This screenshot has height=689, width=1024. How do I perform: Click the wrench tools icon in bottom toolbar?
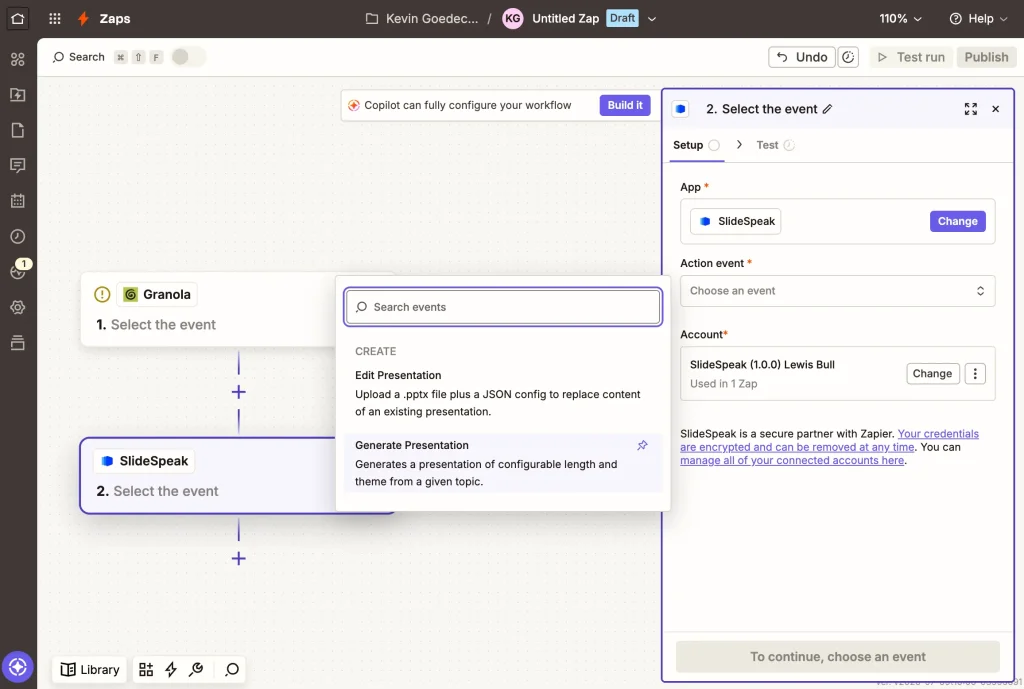pyautogui.click(x=196, y=669)
